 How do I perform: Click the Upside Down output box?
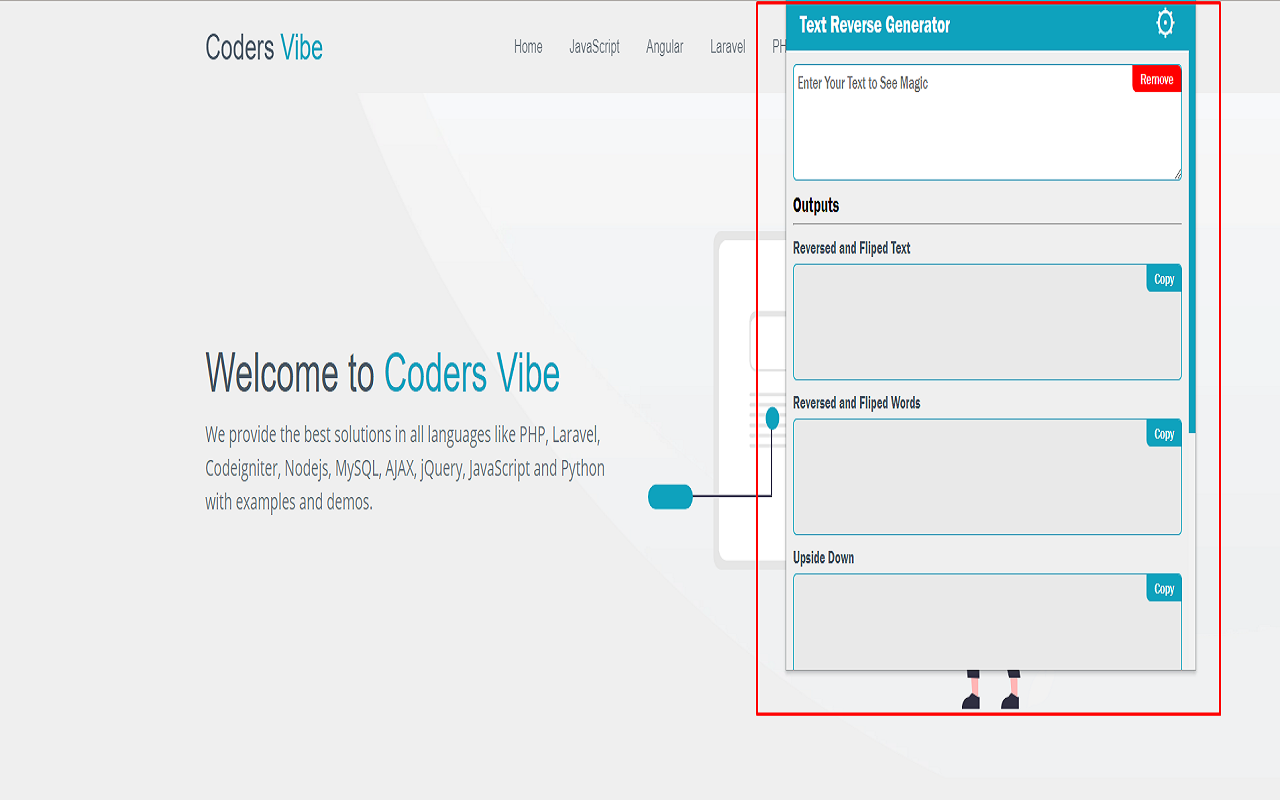point(987,622)
